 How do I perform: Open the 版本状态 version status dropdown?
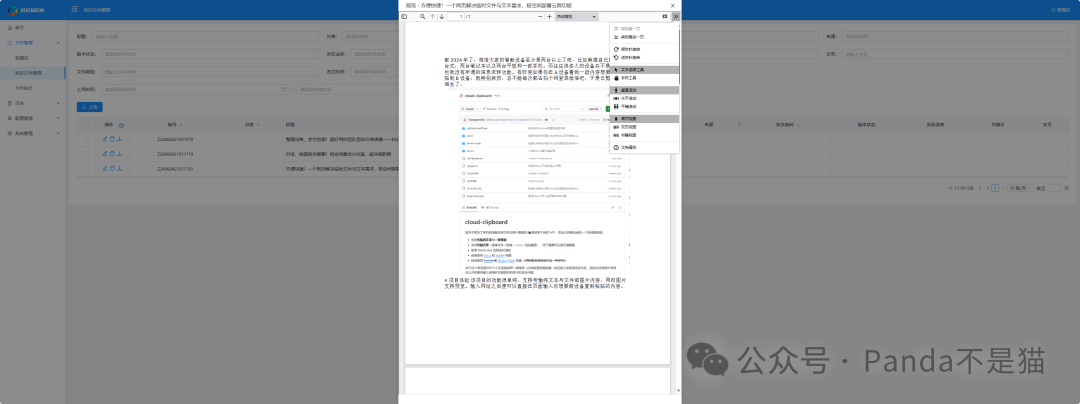210,54
